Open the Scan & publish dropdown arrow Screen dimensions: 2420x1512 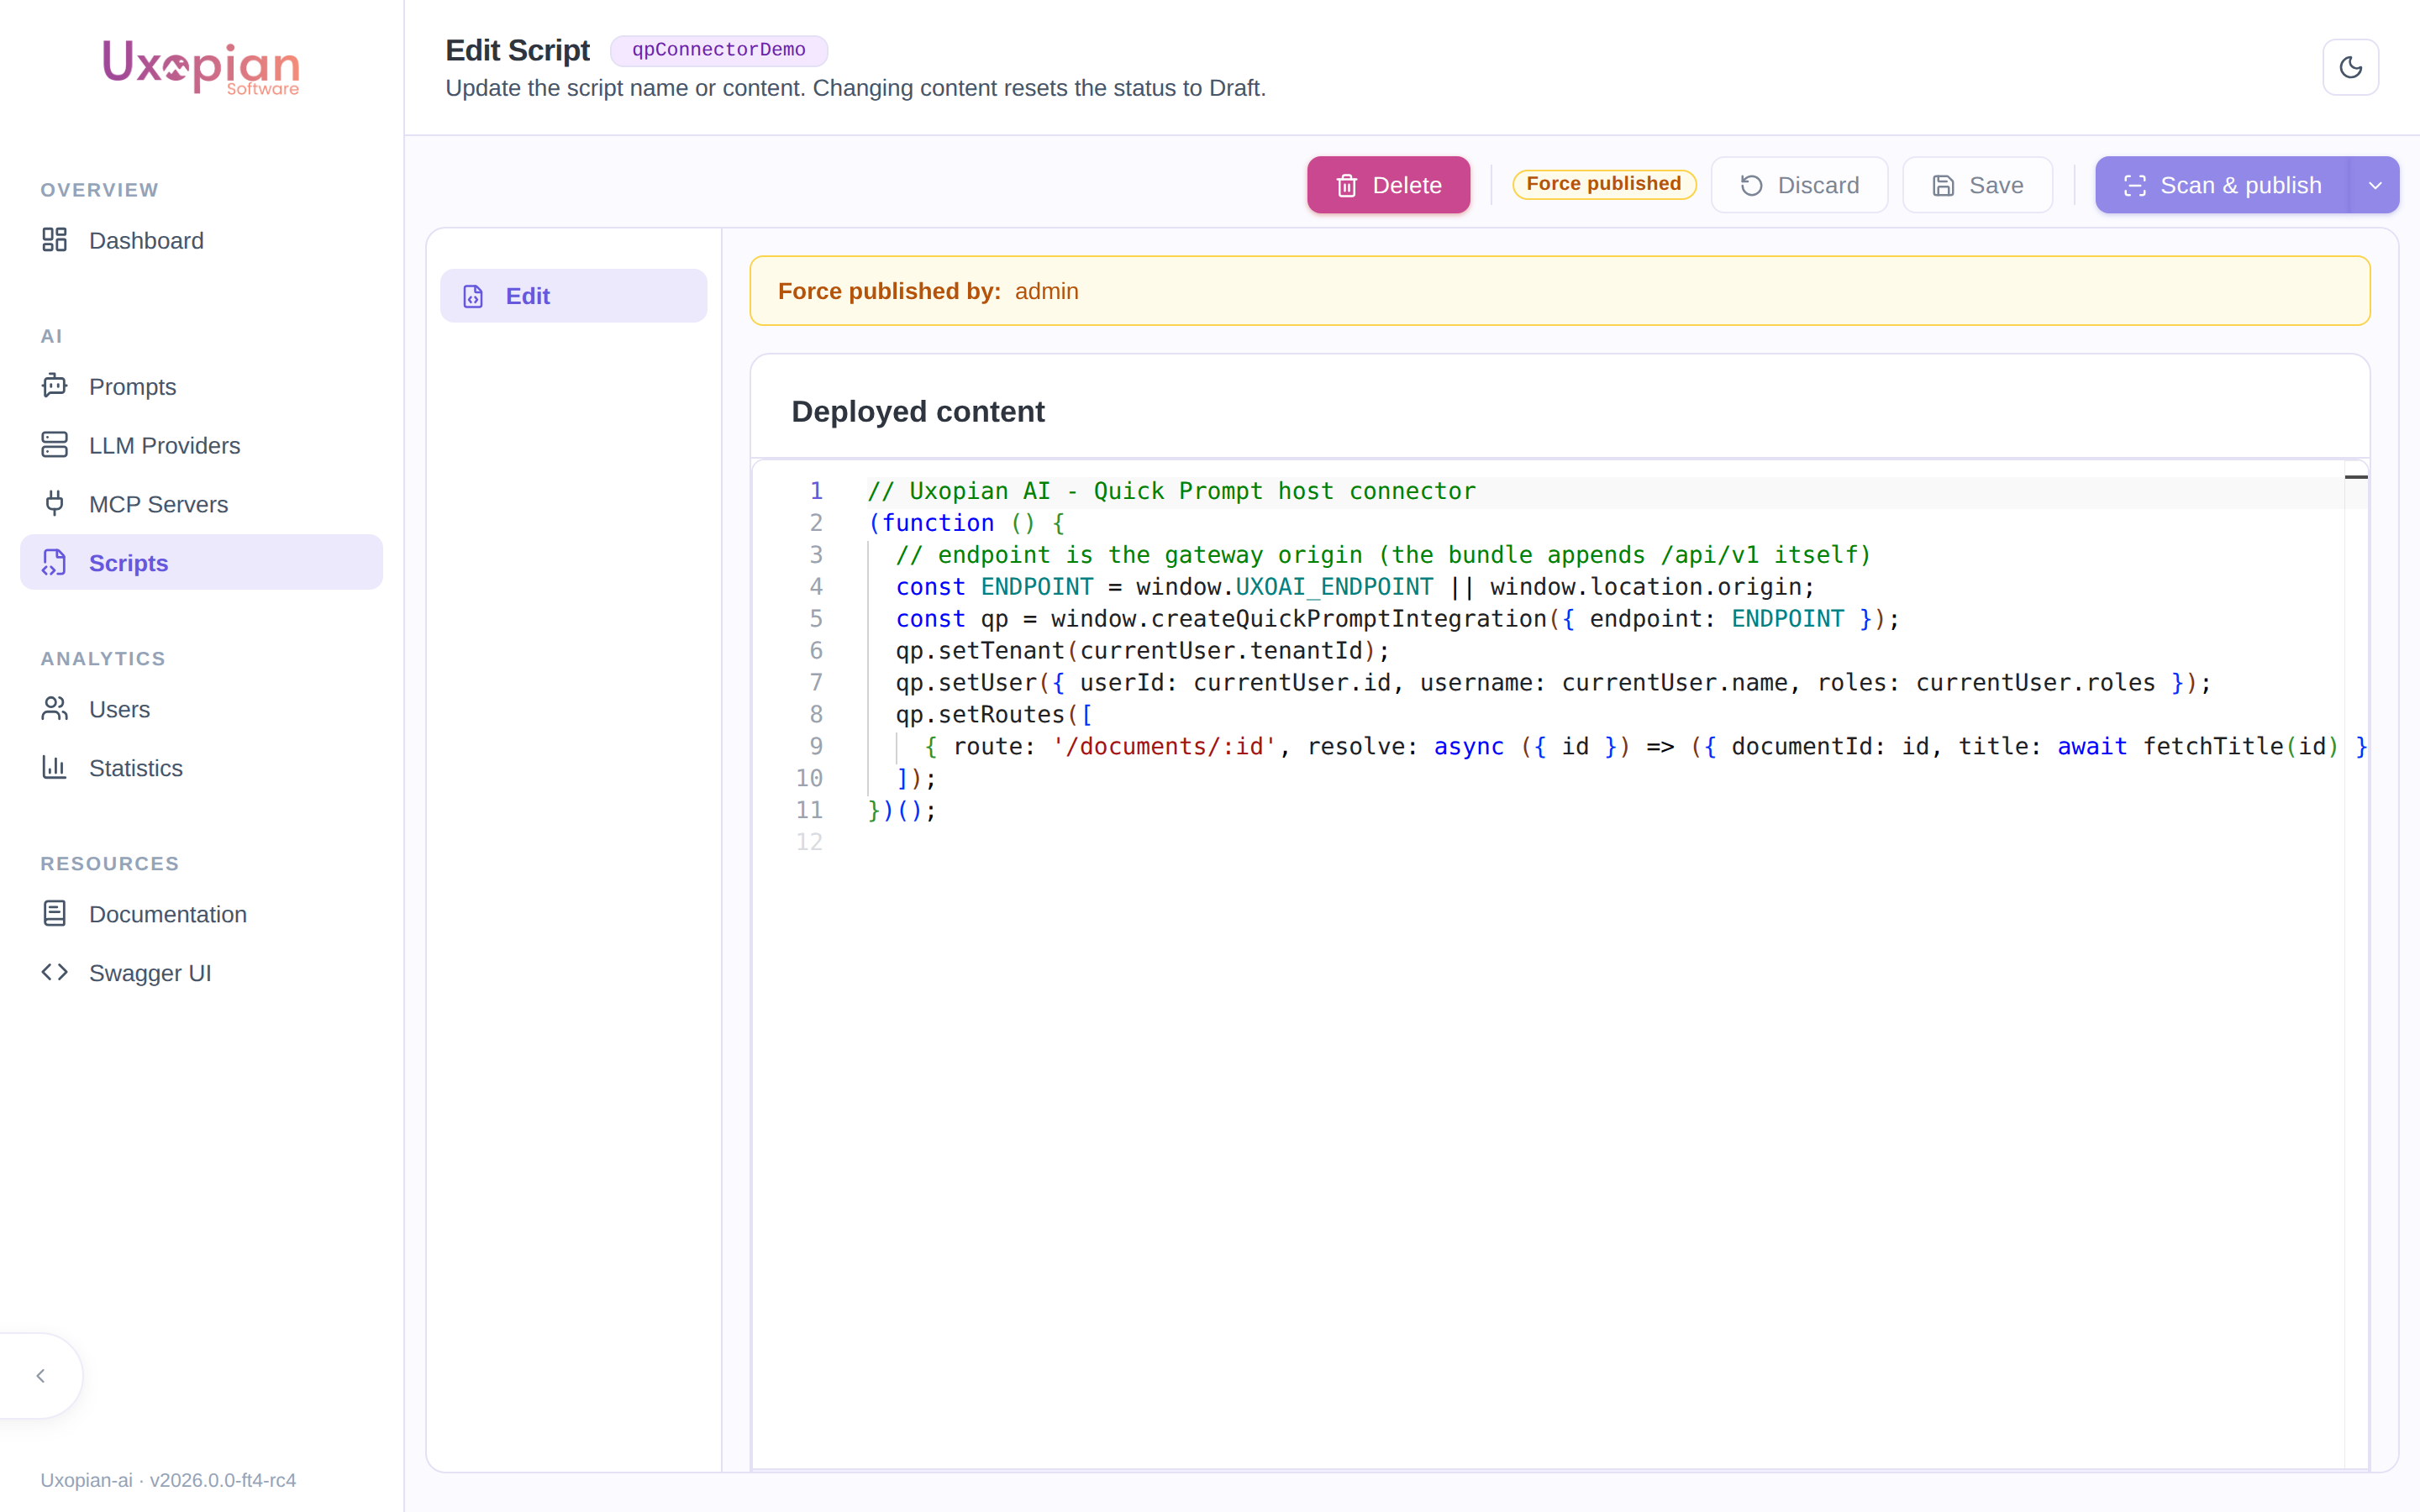(2374, 185)
